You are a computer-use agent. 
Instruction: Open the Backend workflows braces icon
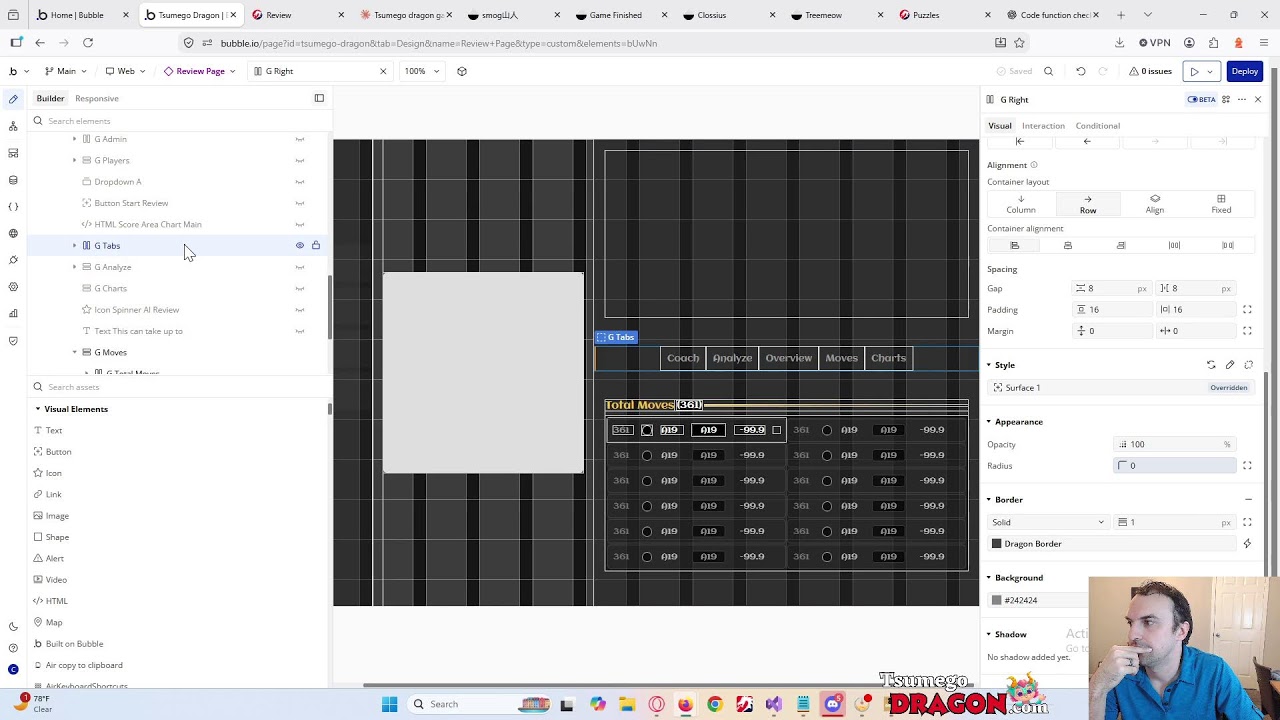(x=13, y=207)
